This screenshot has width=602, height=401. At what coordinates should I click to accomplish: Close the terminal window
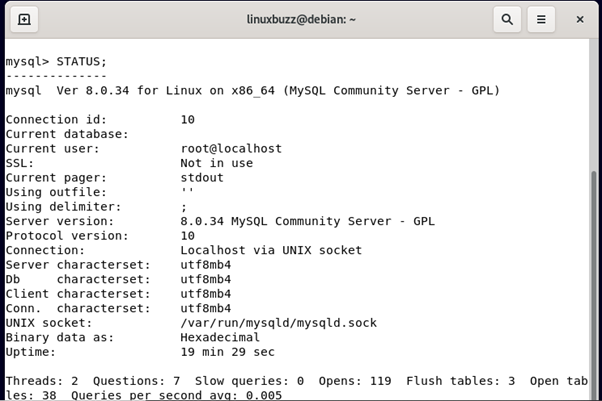coord(580,19)
